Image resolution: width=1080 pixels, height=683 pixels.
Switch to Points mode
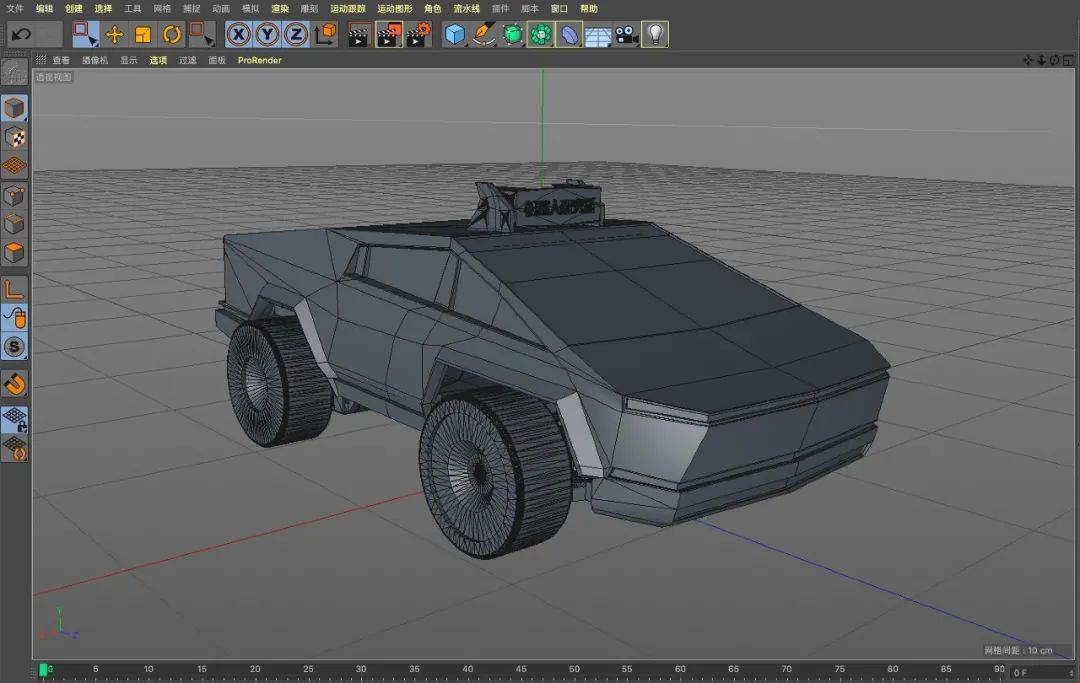14,196
